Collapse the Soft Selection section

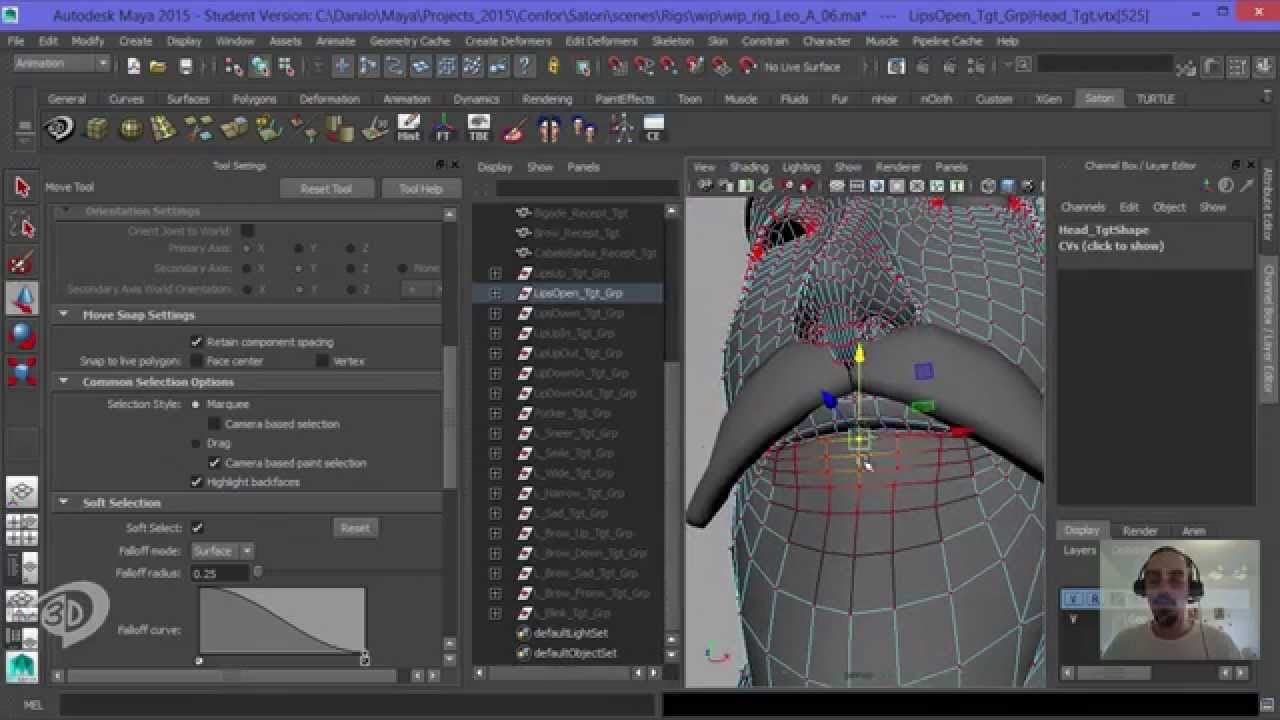click(x=63, y=503)
